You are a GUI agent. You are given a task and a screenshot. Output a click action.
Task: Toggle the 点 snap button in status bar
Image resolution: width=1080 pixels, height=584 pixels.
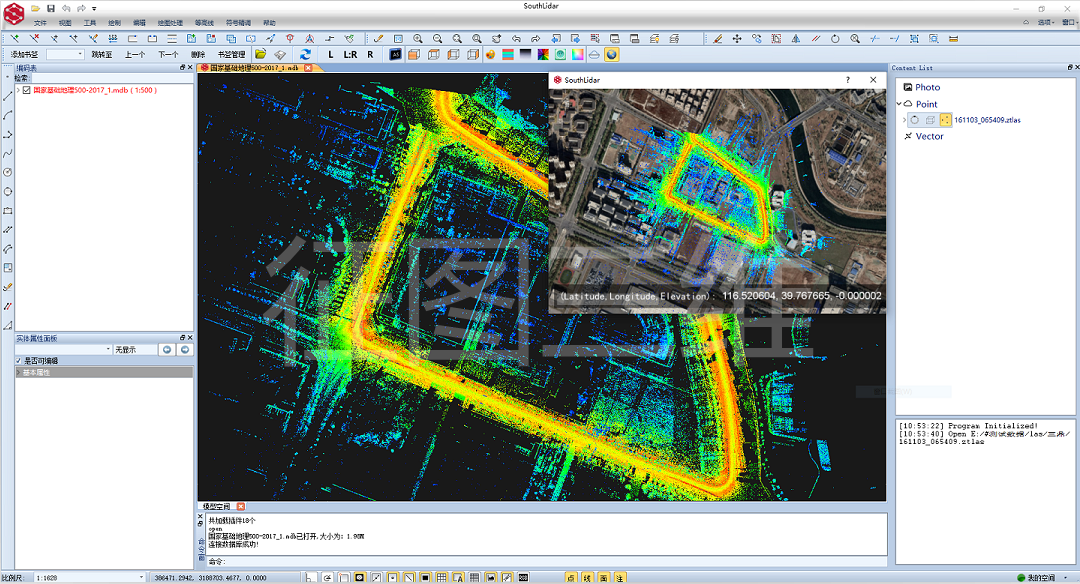[571, 578]
